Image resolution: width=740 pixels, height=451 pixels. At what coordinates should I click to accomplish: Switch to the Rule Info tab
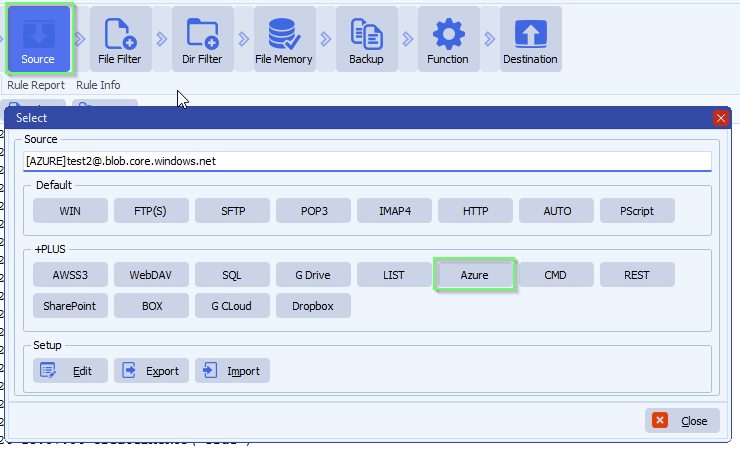98,85
